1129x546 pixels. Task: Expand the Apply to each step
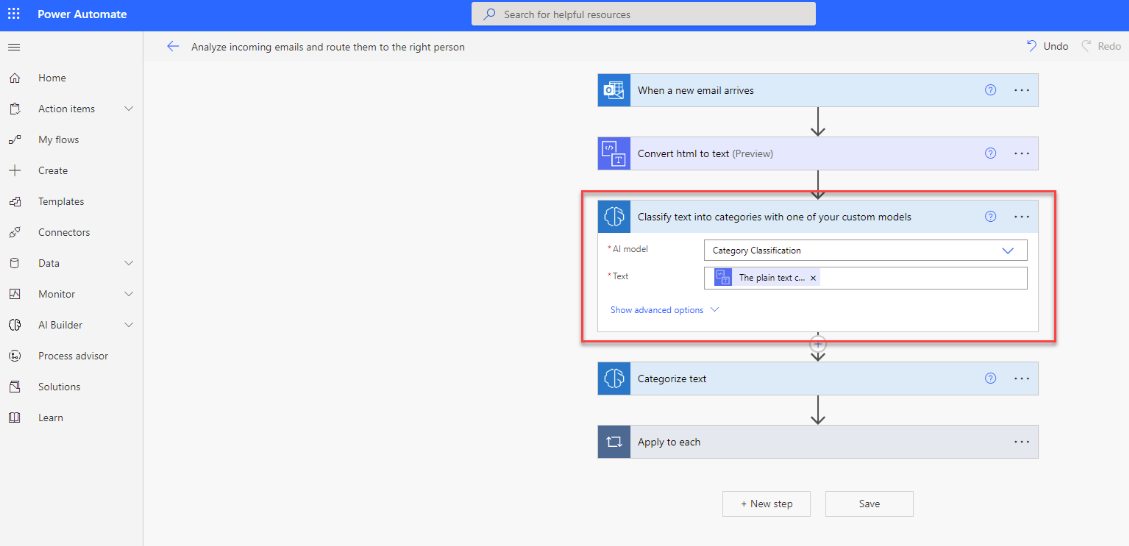click(818, 442)
